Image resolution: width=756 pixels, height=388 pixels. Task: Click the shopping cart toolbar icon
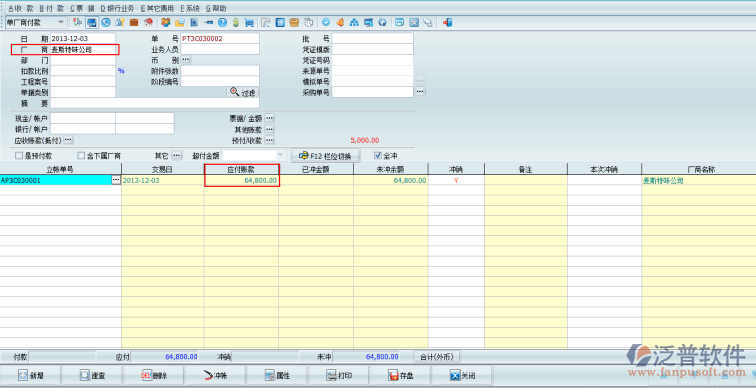coord(249,22)
